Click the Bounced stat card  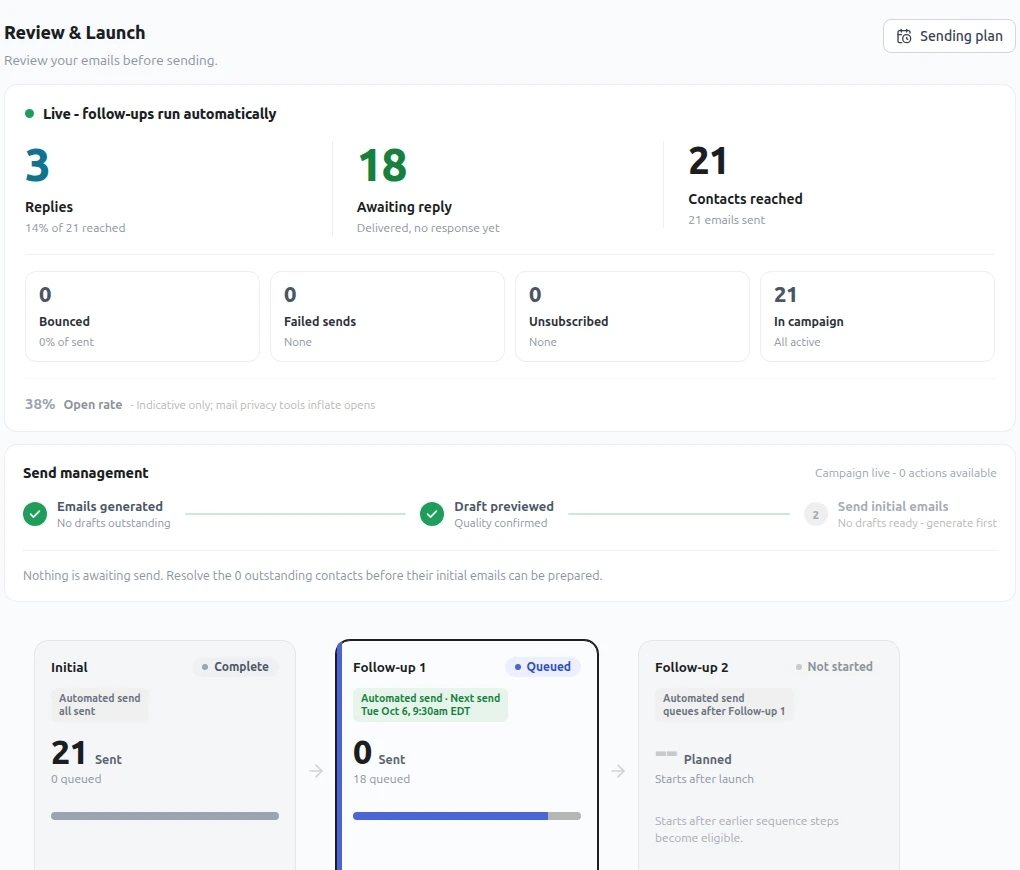pos(142,316)
